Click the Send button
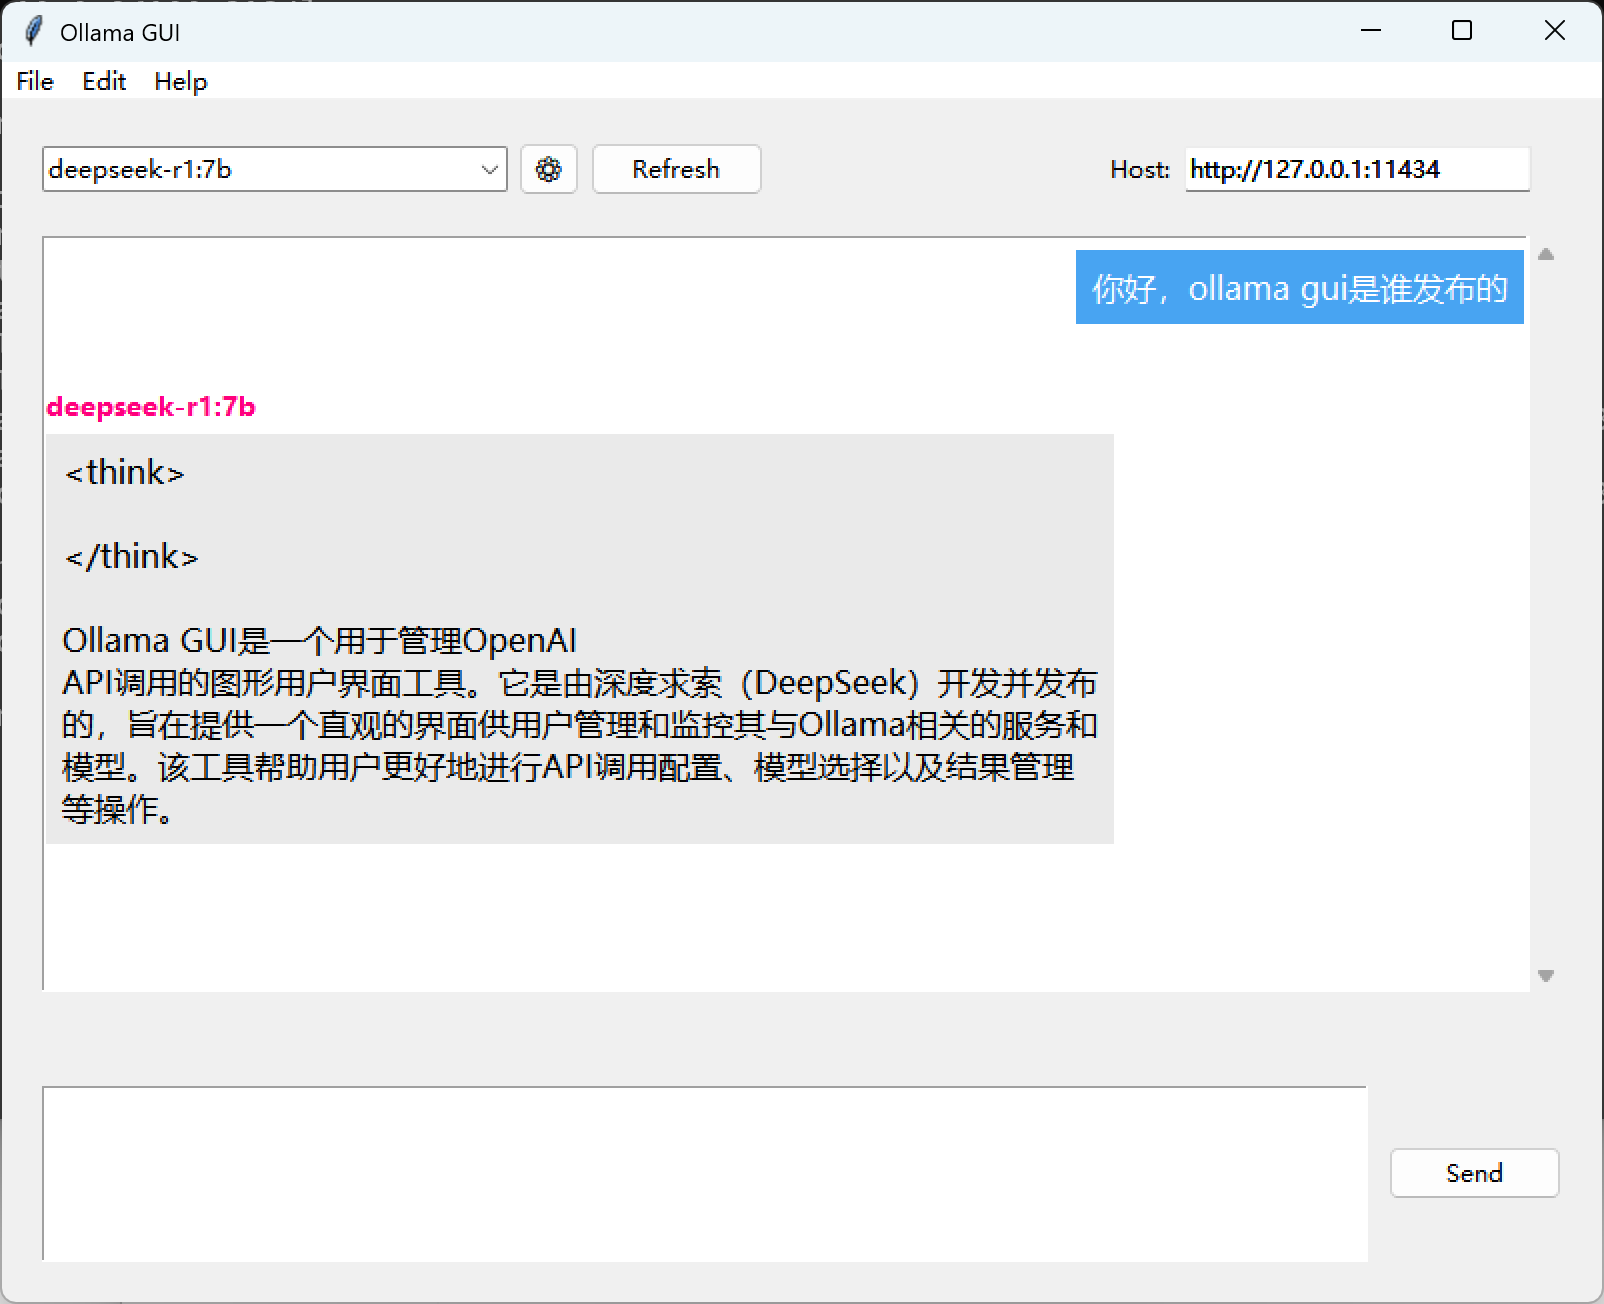The image size is (1604, 1304). point(1475,1173)
